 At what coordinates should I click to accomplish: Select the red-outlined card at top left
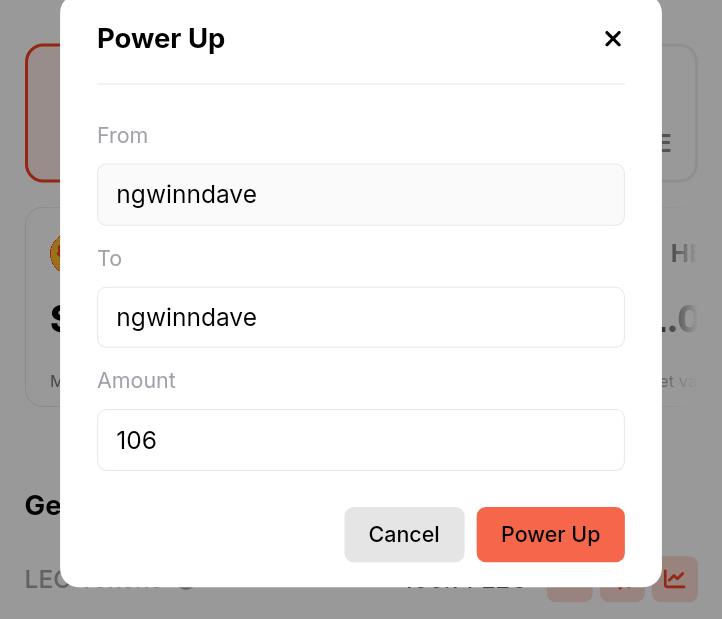click(x=43, y=113)
